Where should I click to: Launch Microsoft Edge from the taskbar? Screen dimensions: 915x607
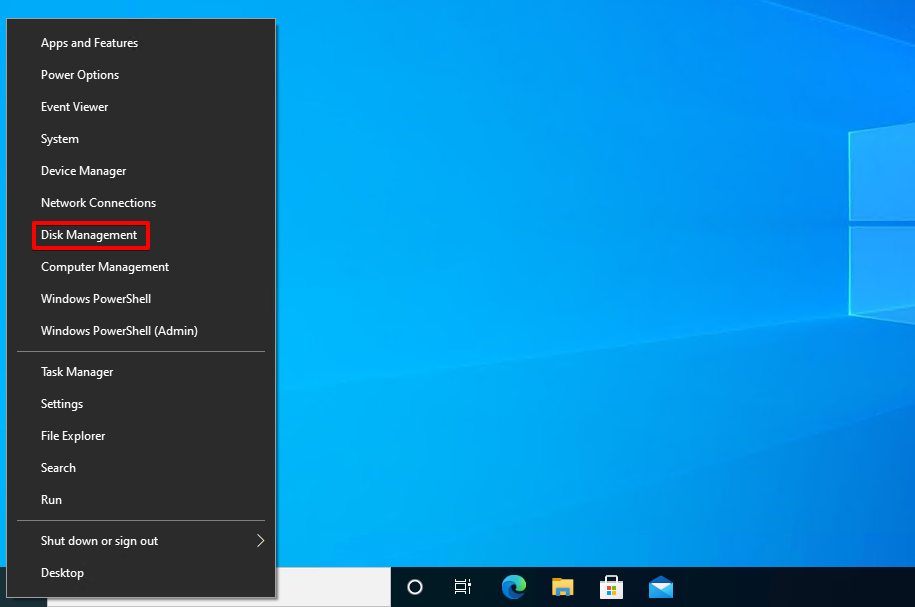[x=513, y=587]
